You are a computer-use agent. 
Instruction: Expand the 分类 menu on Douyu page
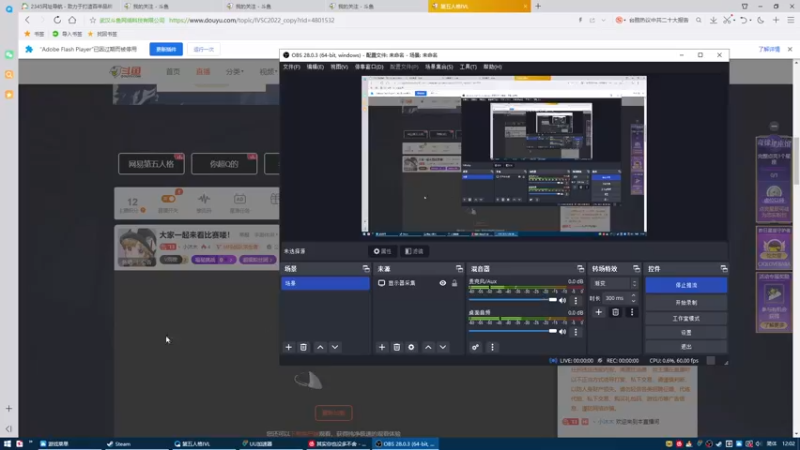point(235,71)
